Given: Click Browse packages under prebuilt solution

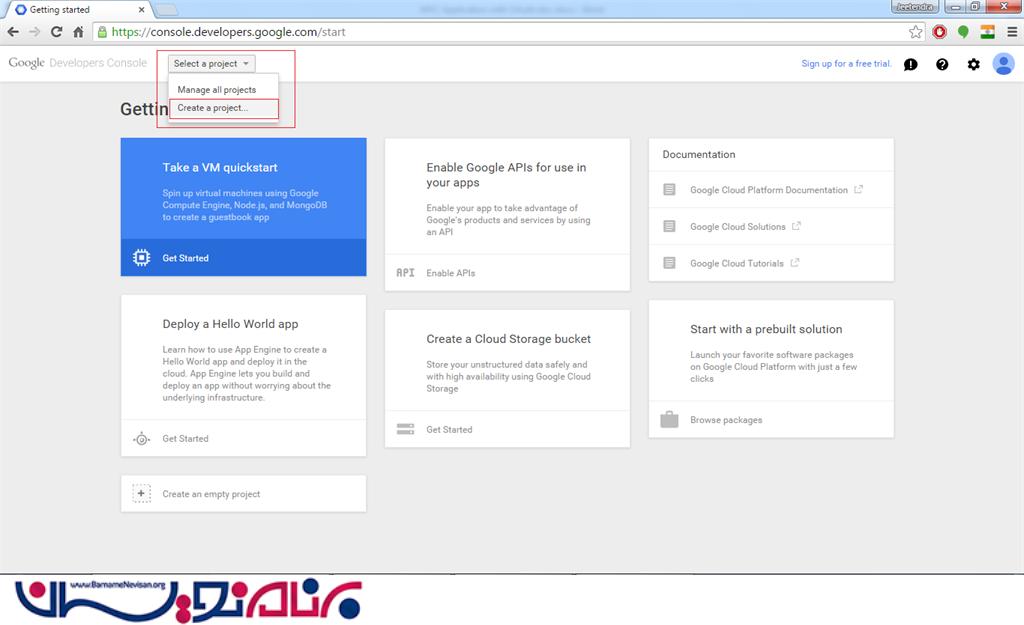Looking at the screenshot, I should (x=726, y=420).
